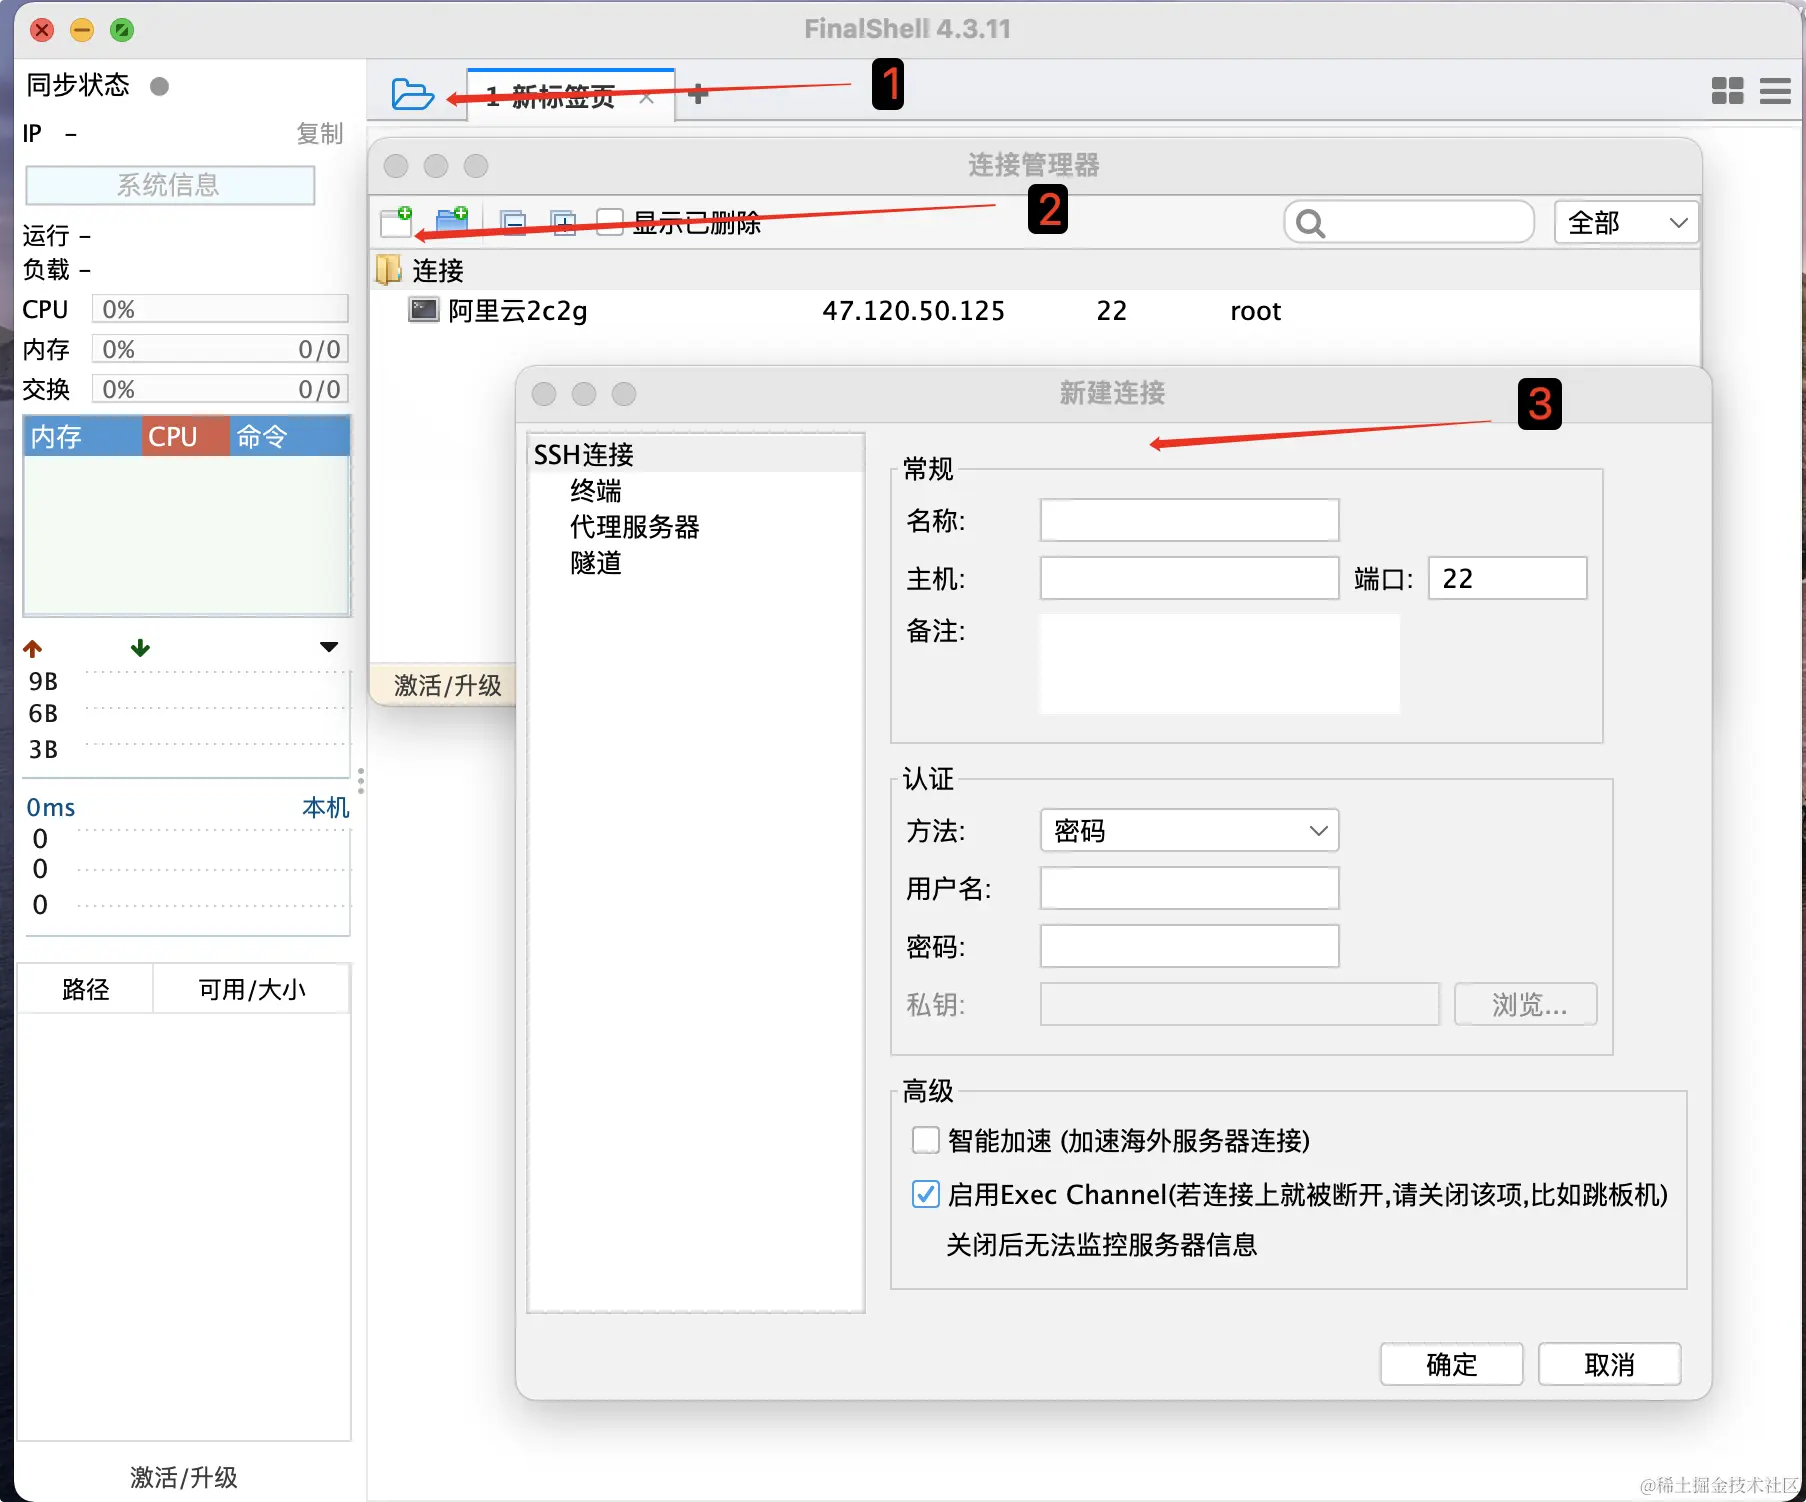This screenshot has width=1806, height=1502.
Task: Click the 备注 text area
Action: [1219, 664]
